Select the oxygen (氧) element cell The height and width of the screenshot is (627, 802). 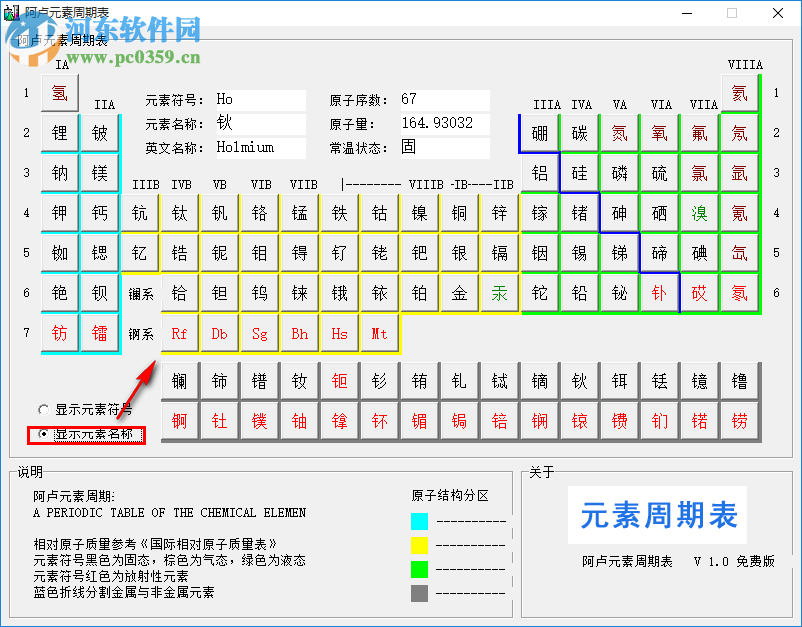pos(659,132)
